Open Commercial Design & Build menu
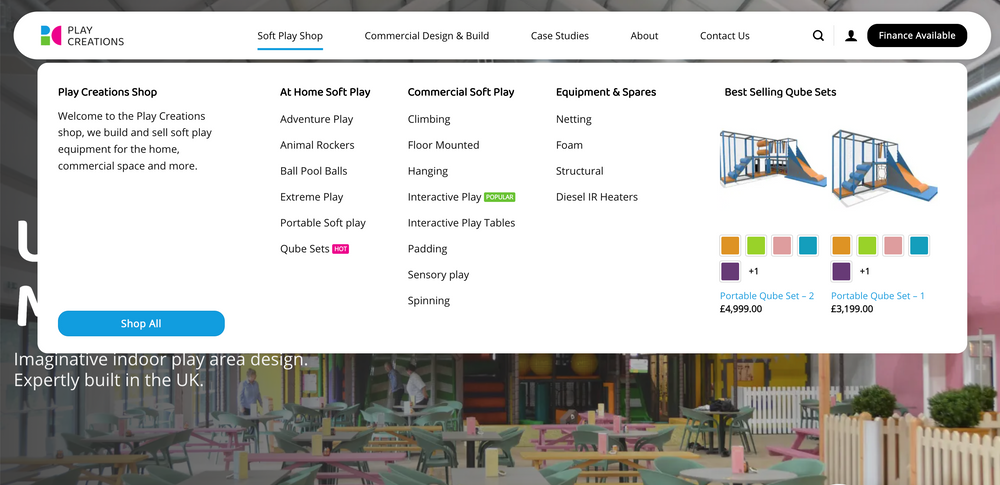 427,36
